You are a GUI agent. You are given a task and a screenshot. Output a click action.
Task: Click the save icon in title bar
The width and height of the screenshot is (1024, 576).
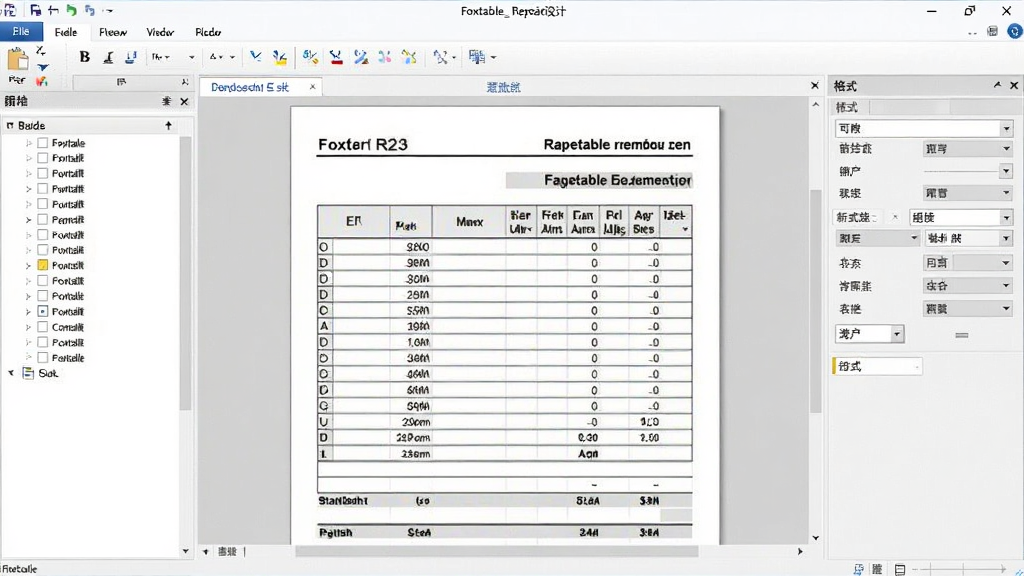coord(35,10)
